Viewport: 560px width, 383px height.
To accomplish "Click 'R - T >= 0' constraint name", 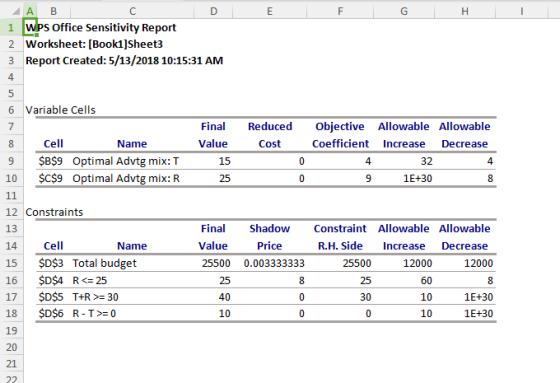I will pyautogui.click(x=94, y=313).
